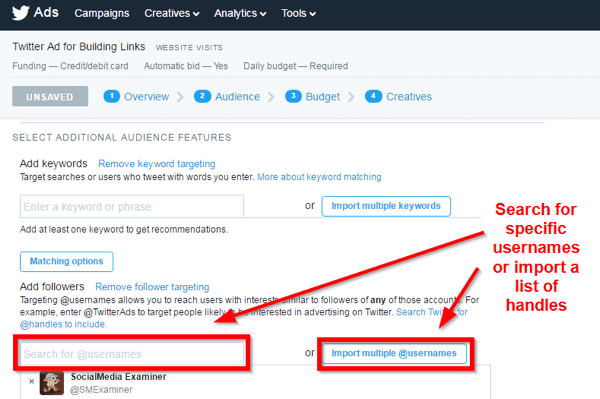Go to step 2 Audience
The image size is (600, 399).
pyautogui.click(x=227, y=96)
